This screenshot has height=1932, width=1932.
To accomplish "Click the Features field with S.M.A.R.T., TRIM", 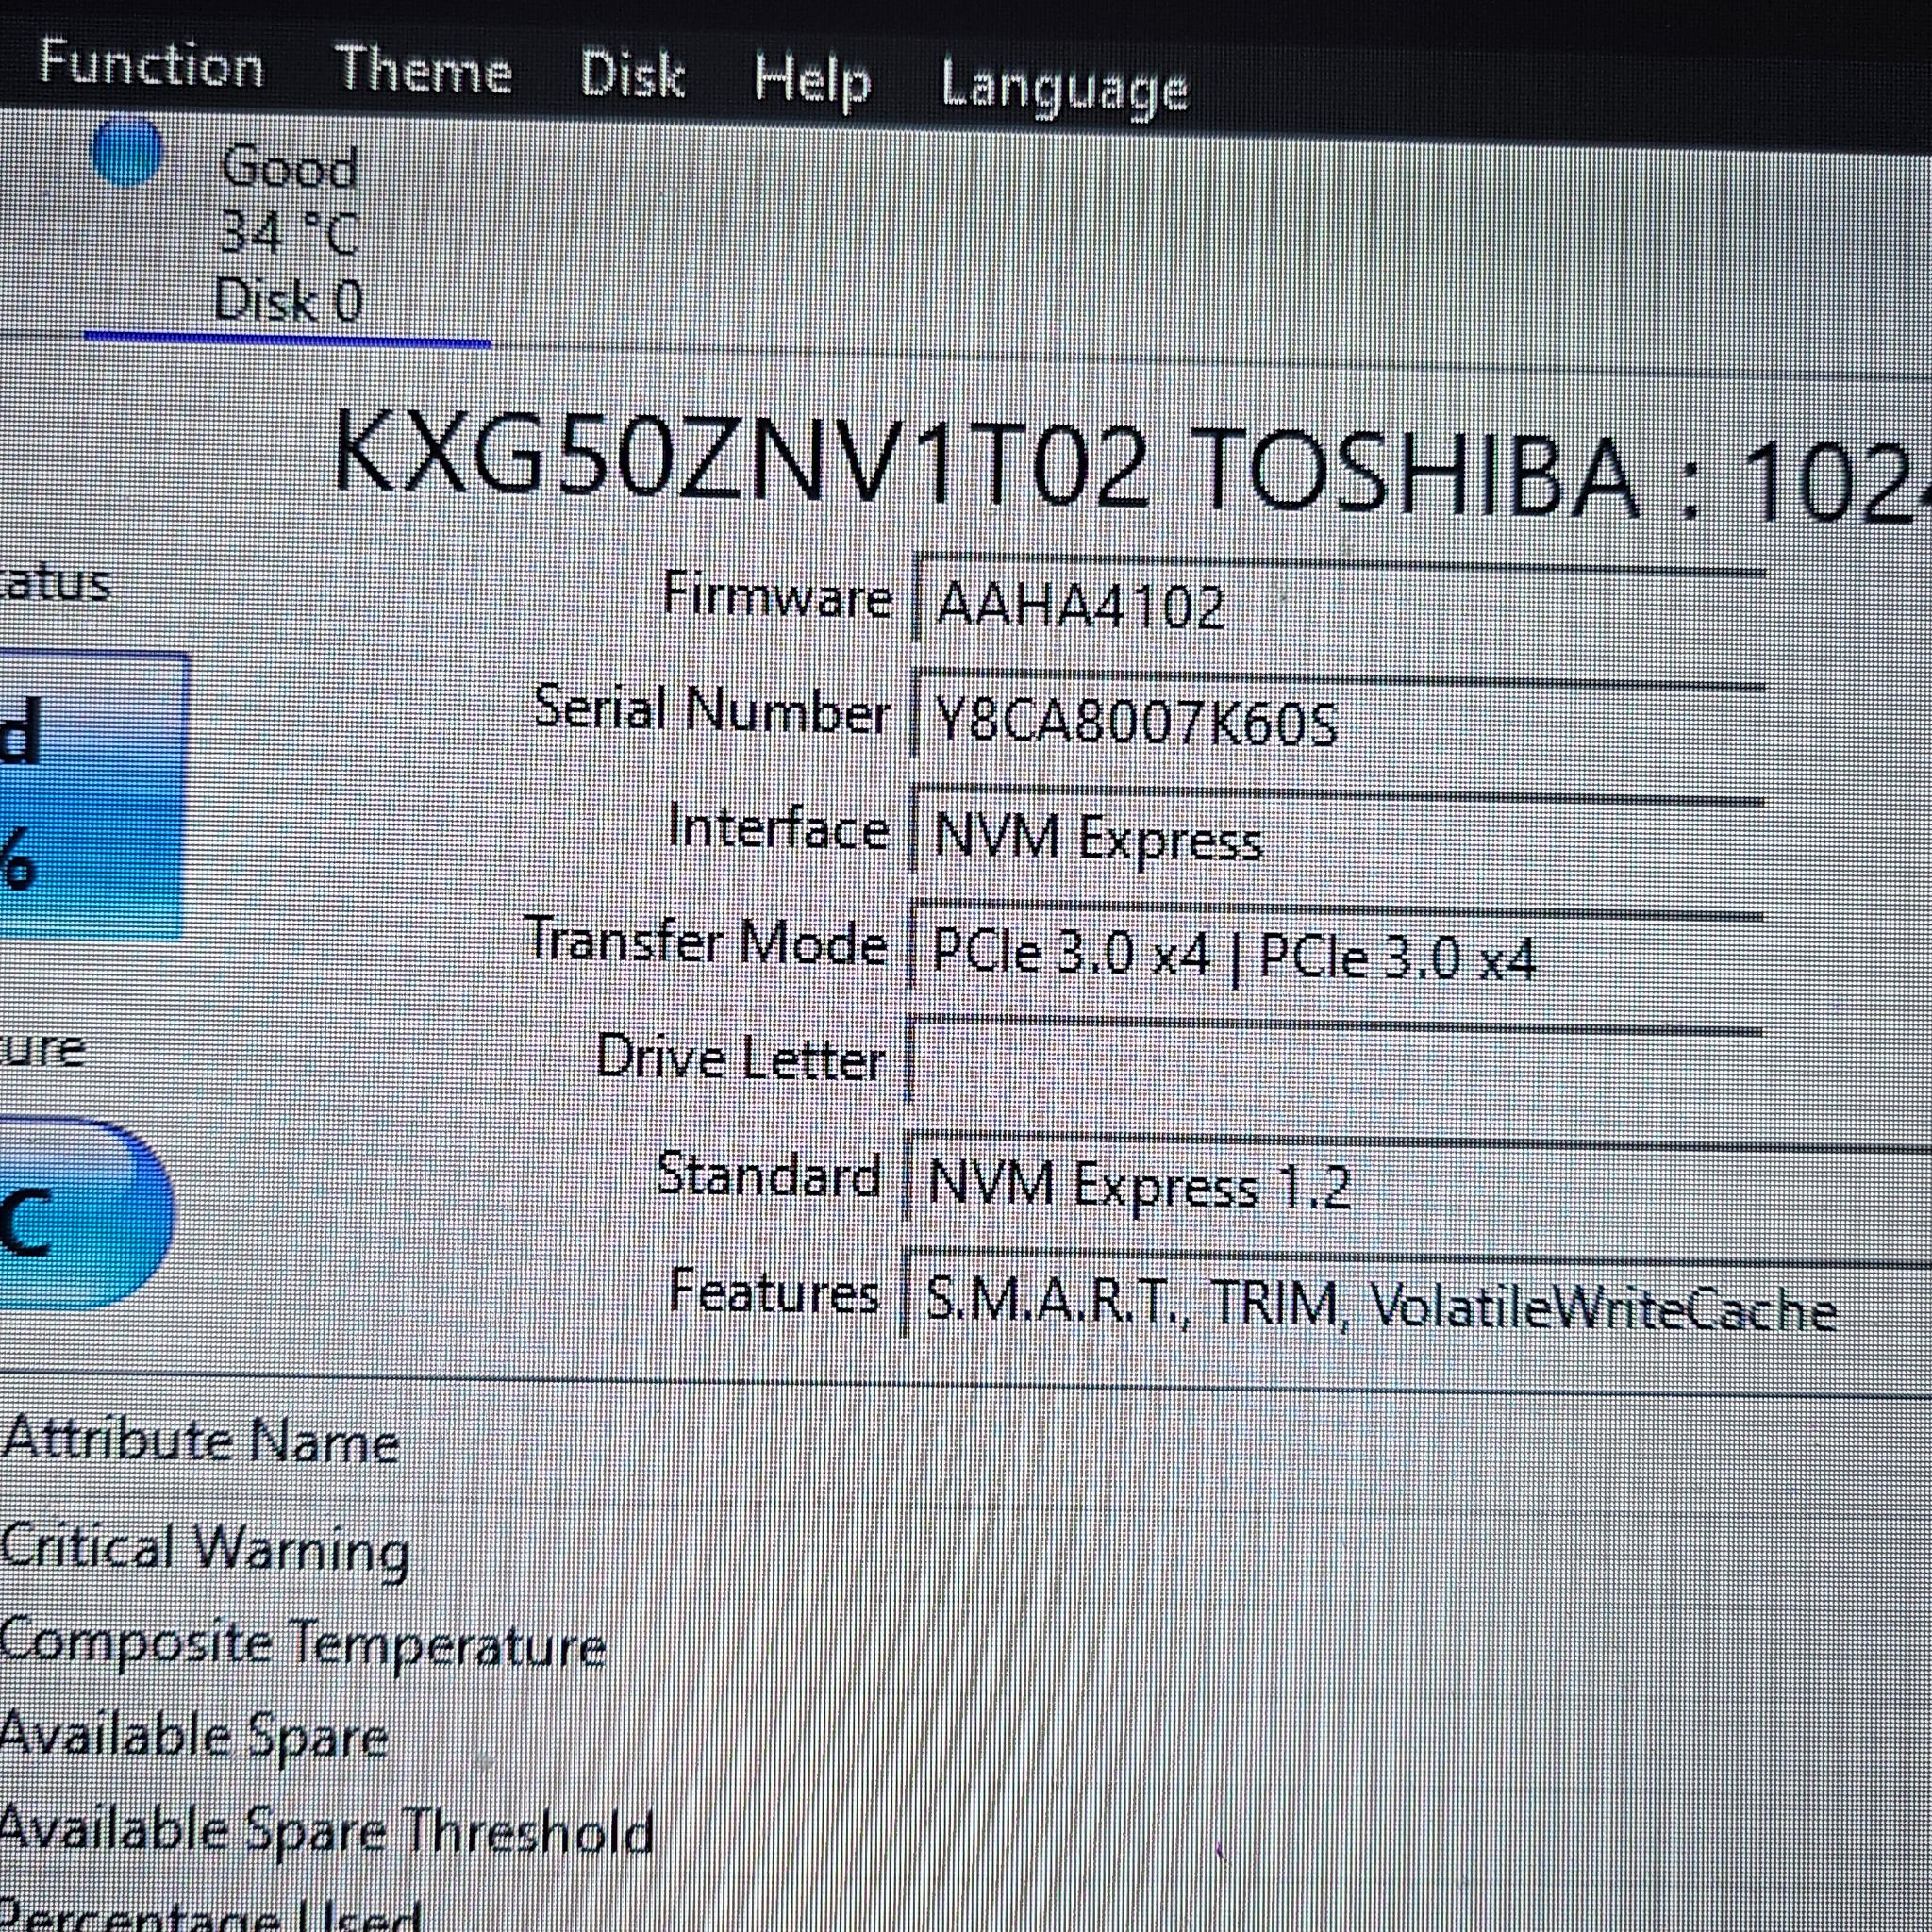I will pos(1416,1303).
